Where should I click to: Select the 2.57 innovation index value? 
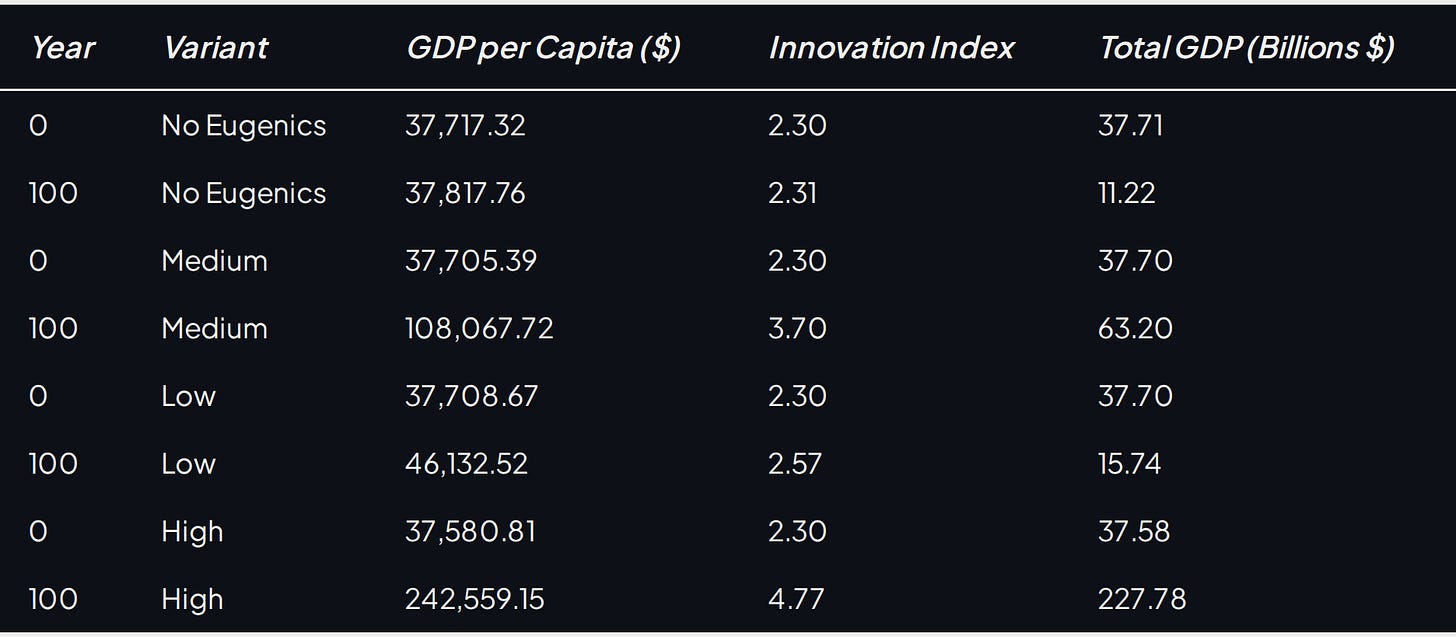click(x=797, y=464)
